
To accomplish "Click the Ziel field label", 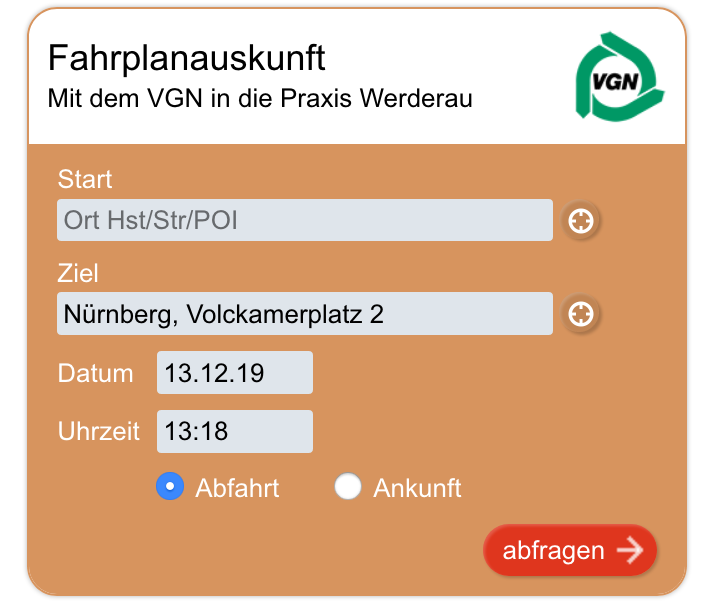I will point(78,274).
